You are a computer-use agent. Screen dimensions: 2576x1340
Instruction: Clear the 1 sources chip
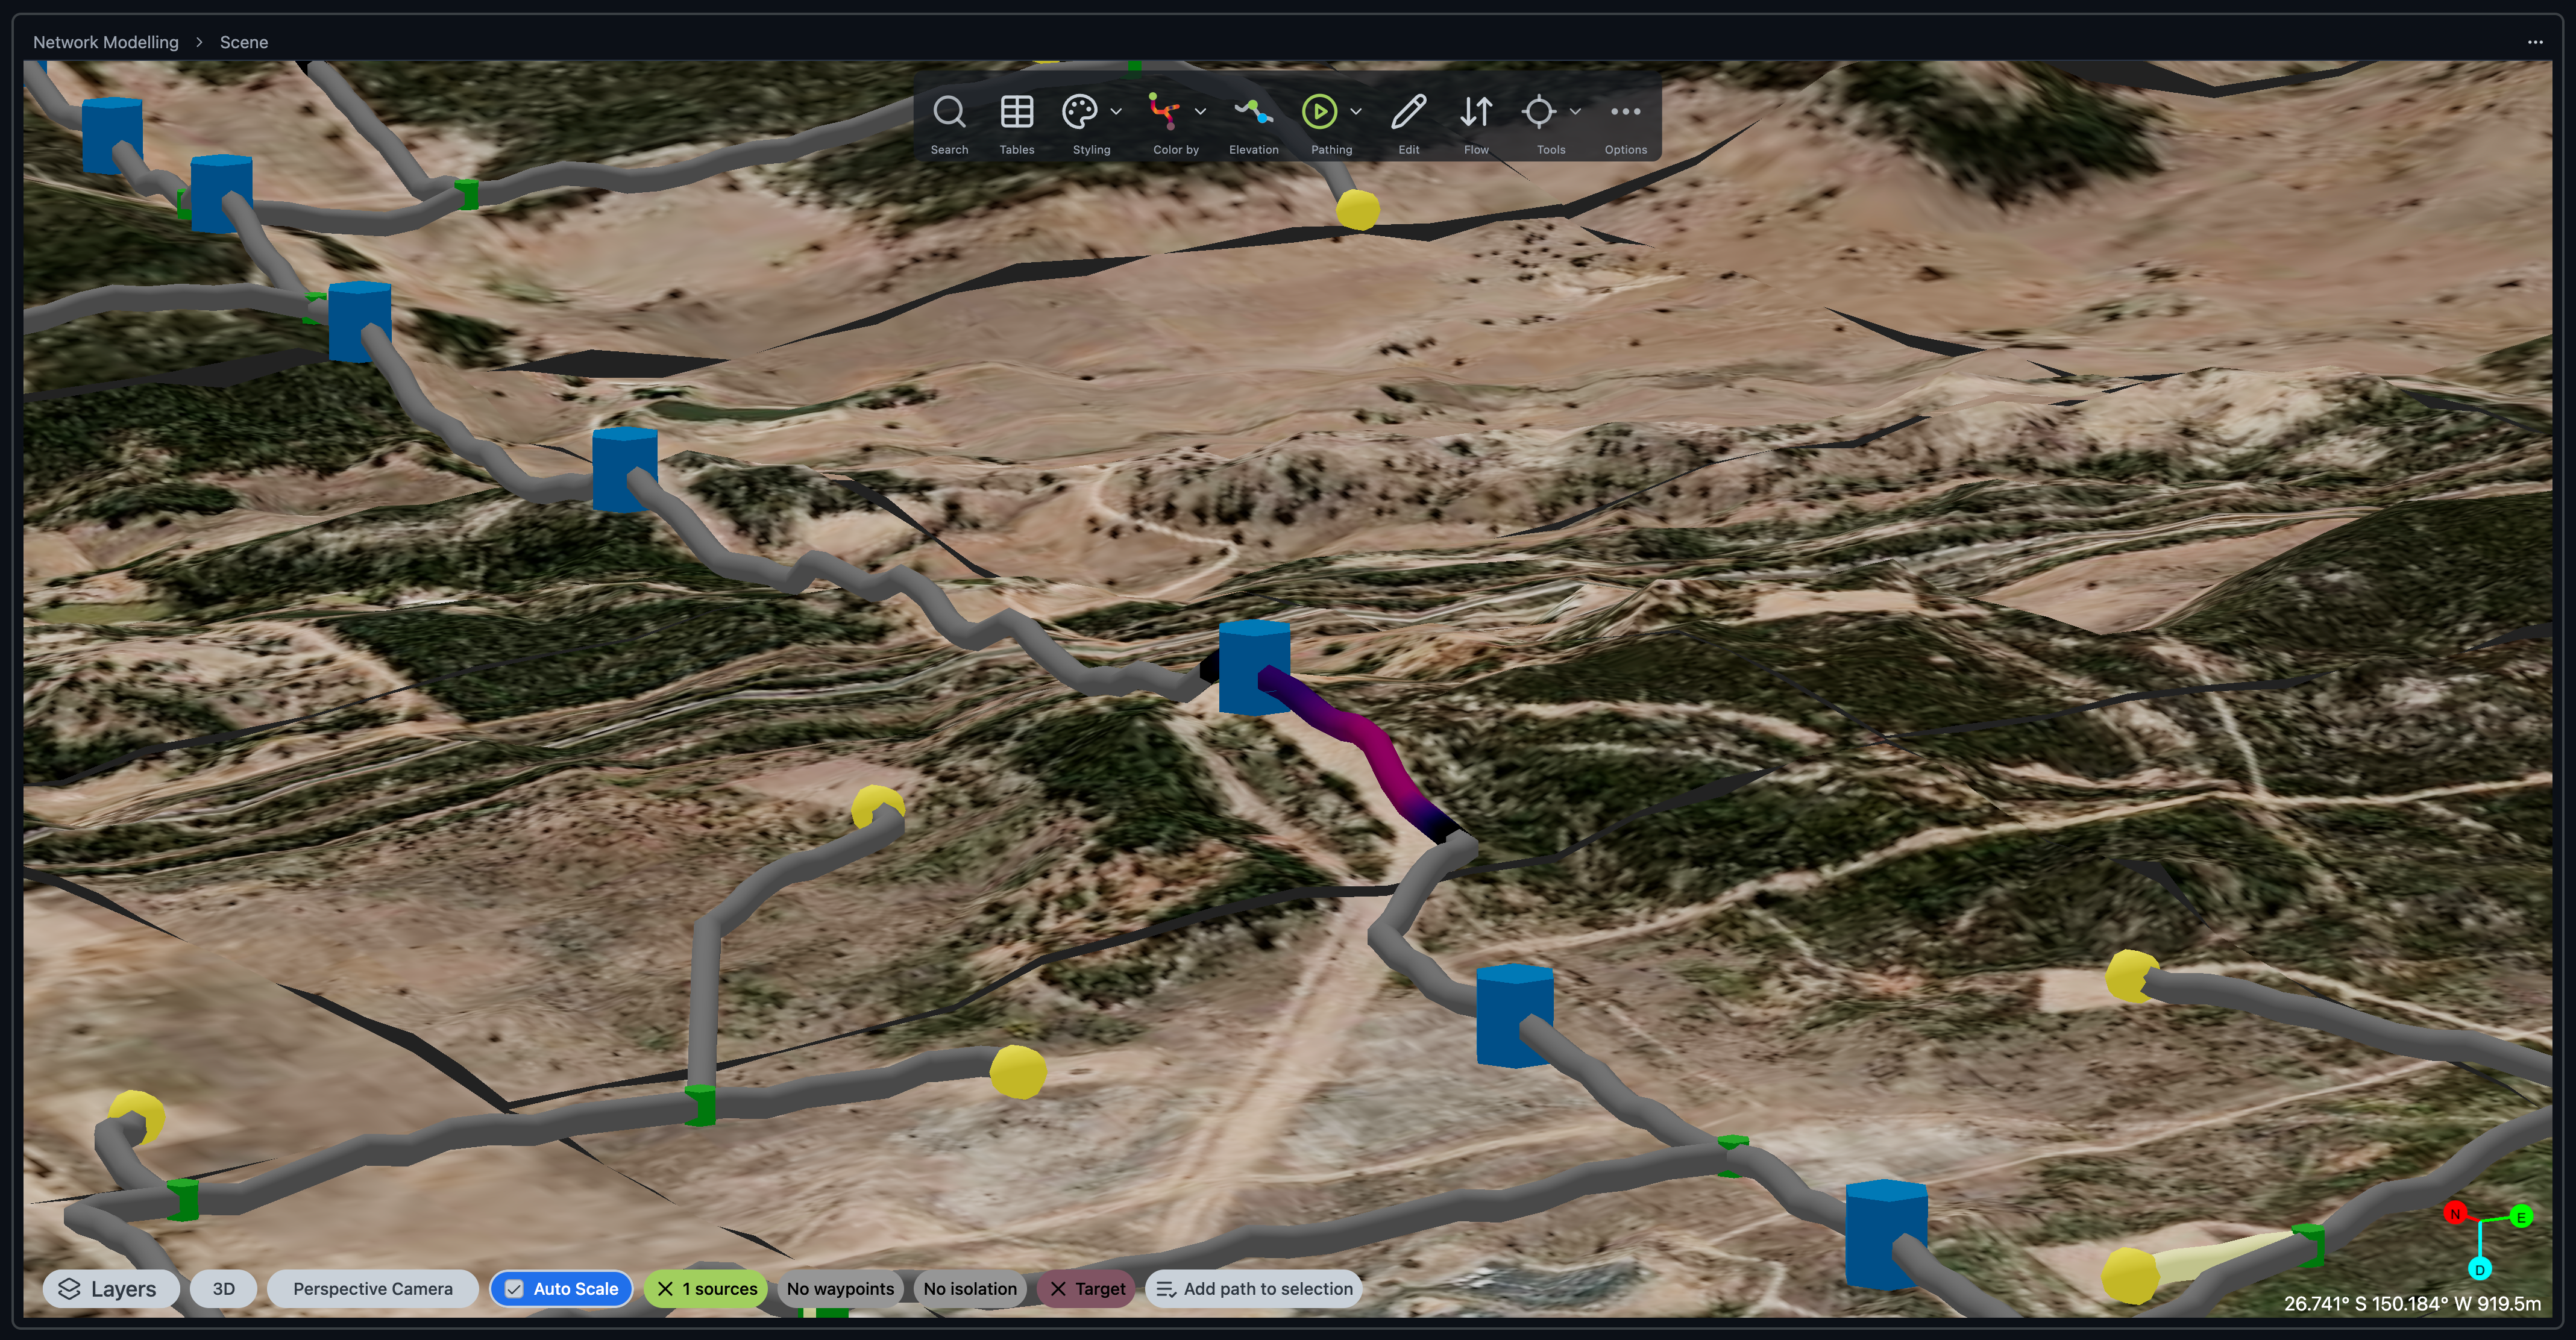(665, 1289)
